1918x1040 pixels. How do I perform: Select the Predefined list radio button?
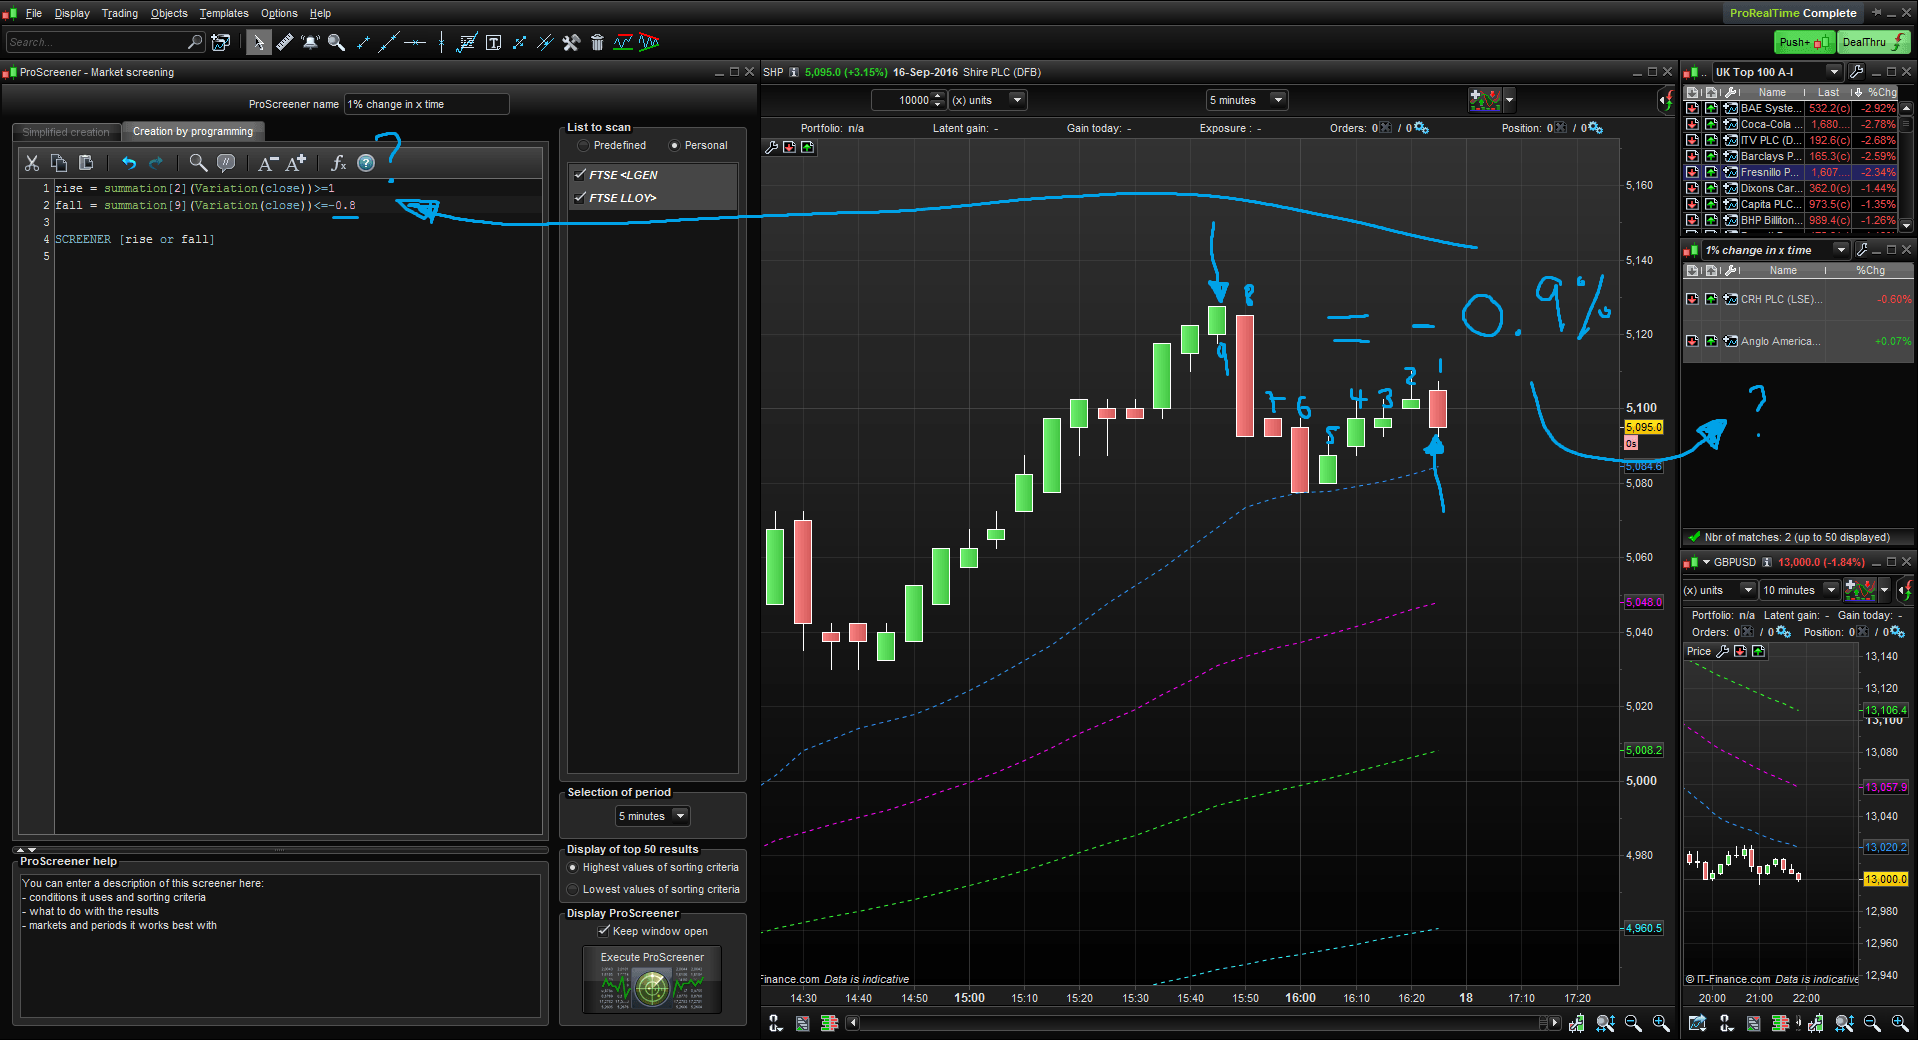tap(583, 146)
